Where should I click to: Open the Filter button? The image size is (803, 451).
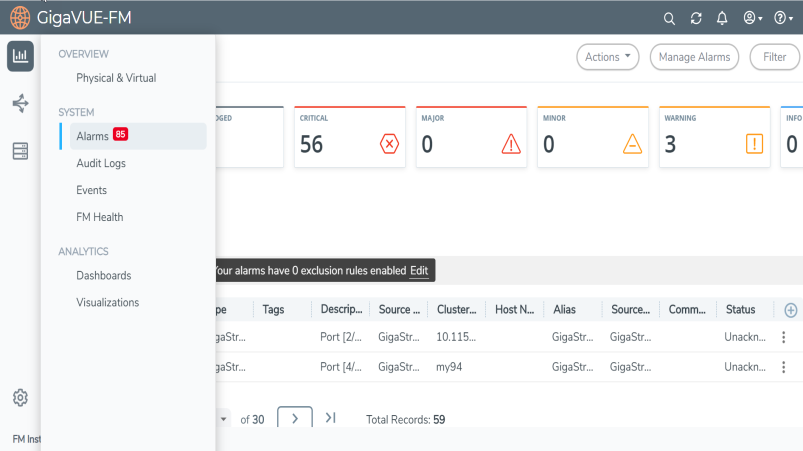(x=774, y=57)
